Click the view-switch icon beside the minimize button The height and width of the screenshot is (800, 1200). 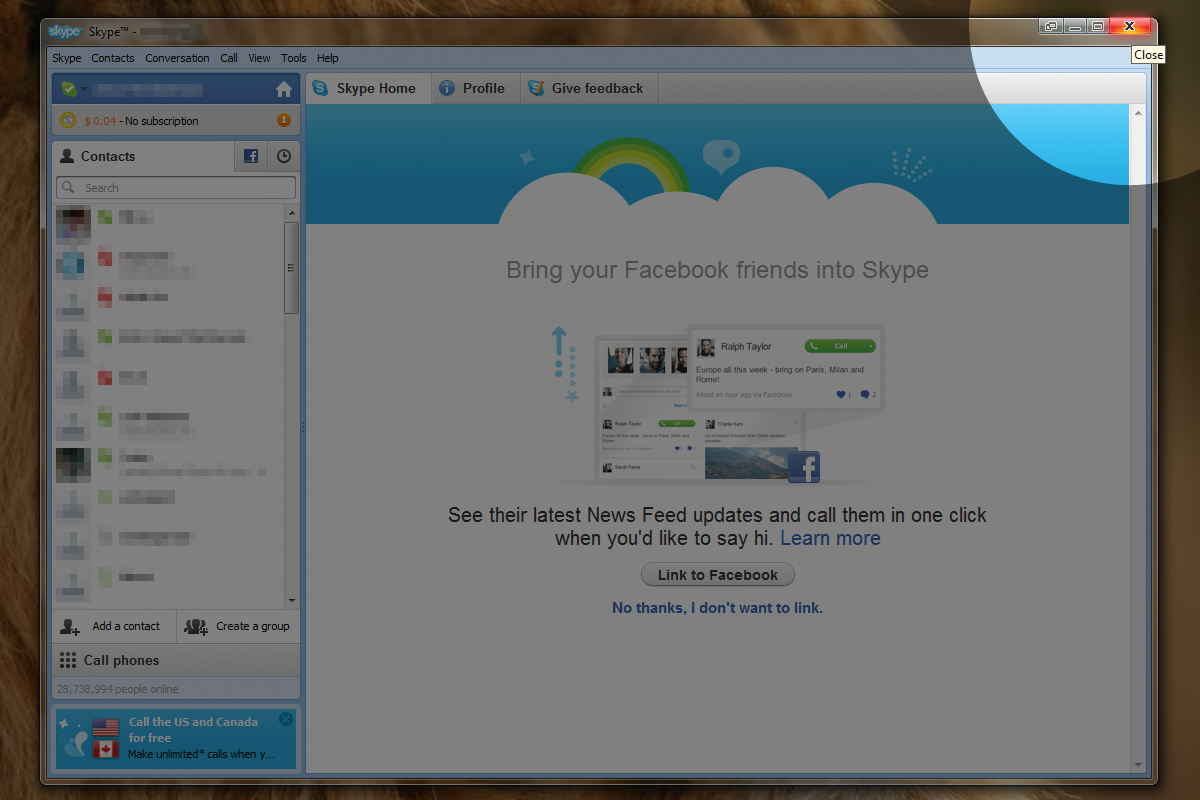[x=1051, y=26]
